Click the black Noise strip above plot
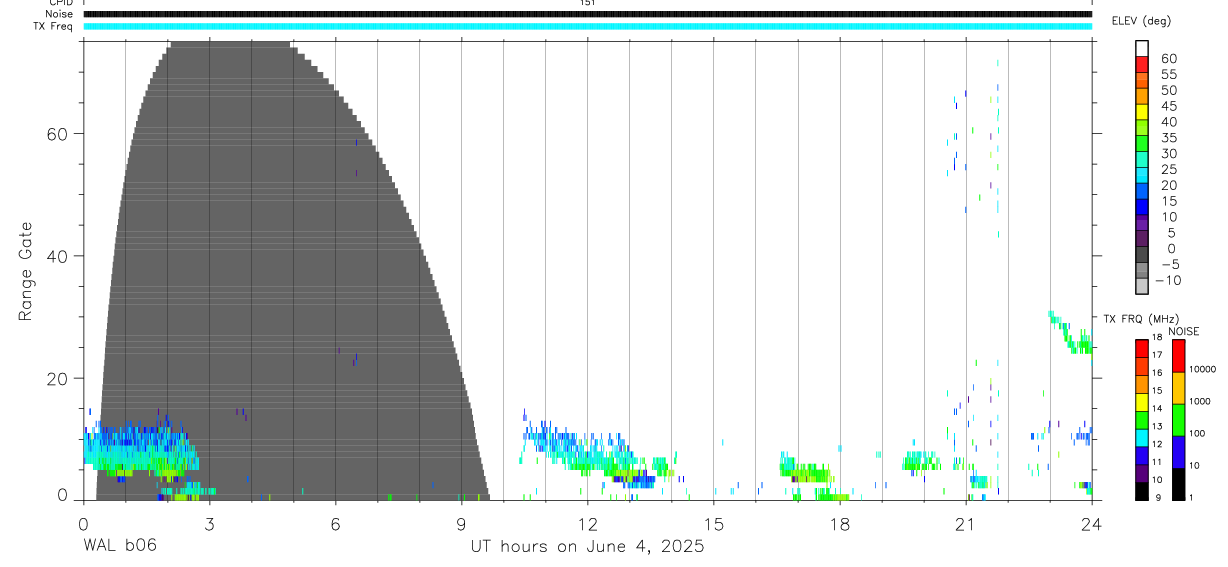The width and height of the screenshot is (1228, 567). (x=588, y=14)
